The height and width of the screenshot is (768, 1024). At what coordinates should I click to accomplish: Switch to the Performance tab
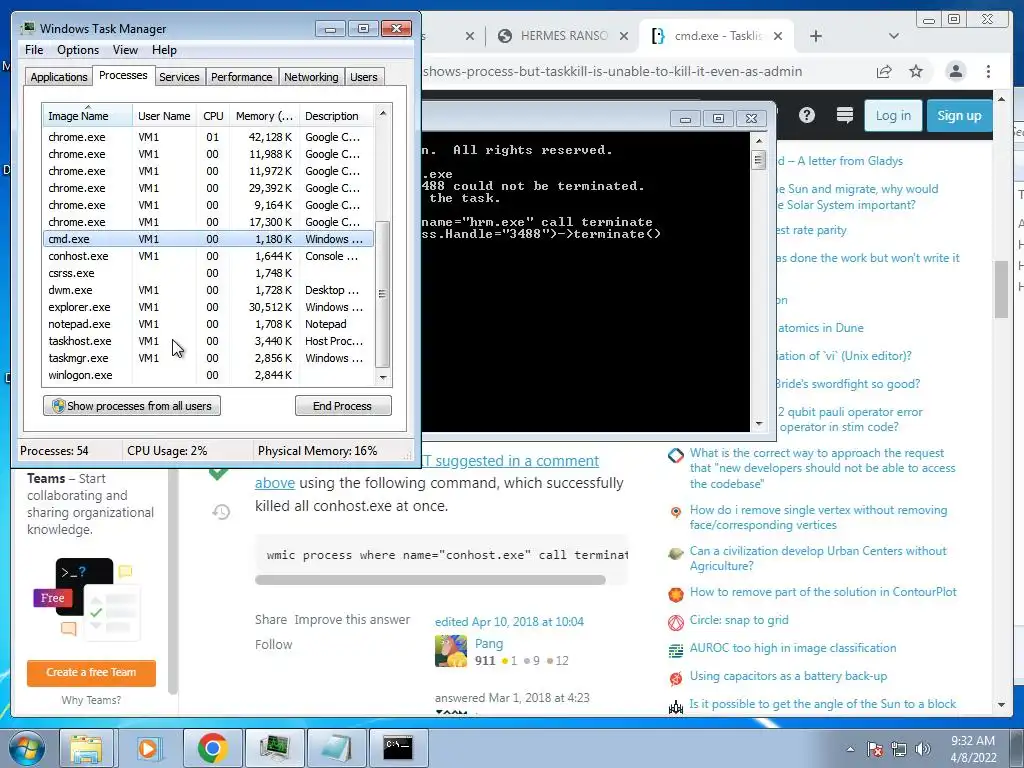(x=241, y=77)
